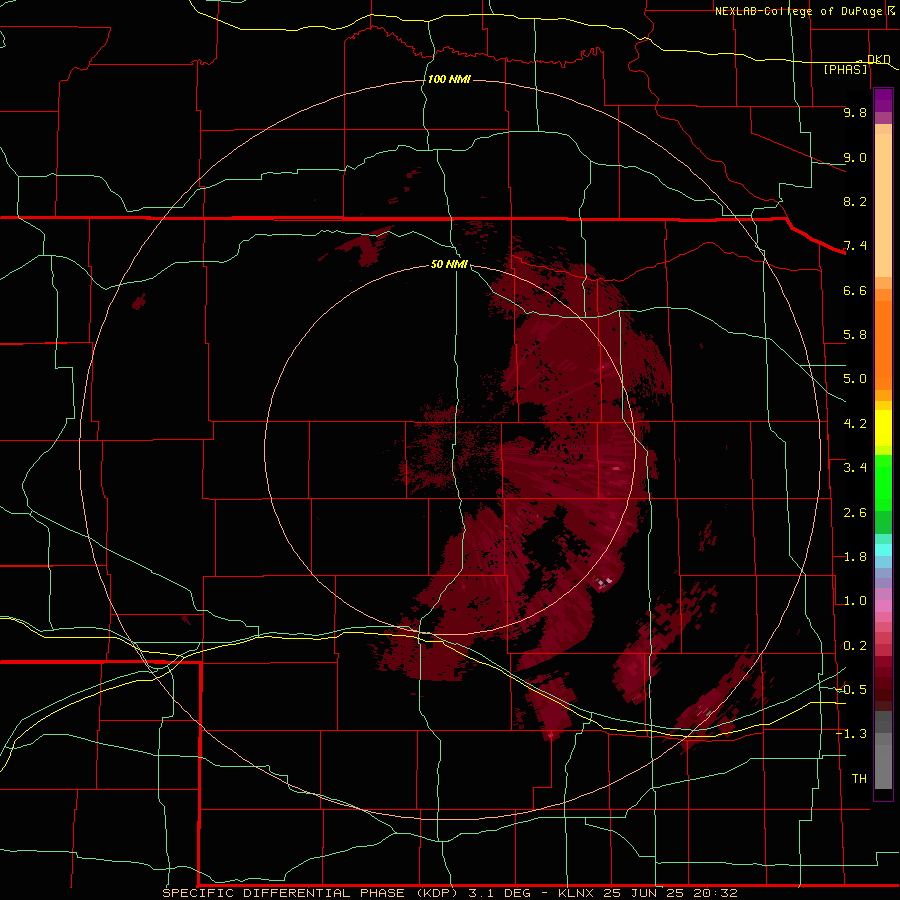
Task: Click the 2.6 value on the color scale
Action: (855, 513)
